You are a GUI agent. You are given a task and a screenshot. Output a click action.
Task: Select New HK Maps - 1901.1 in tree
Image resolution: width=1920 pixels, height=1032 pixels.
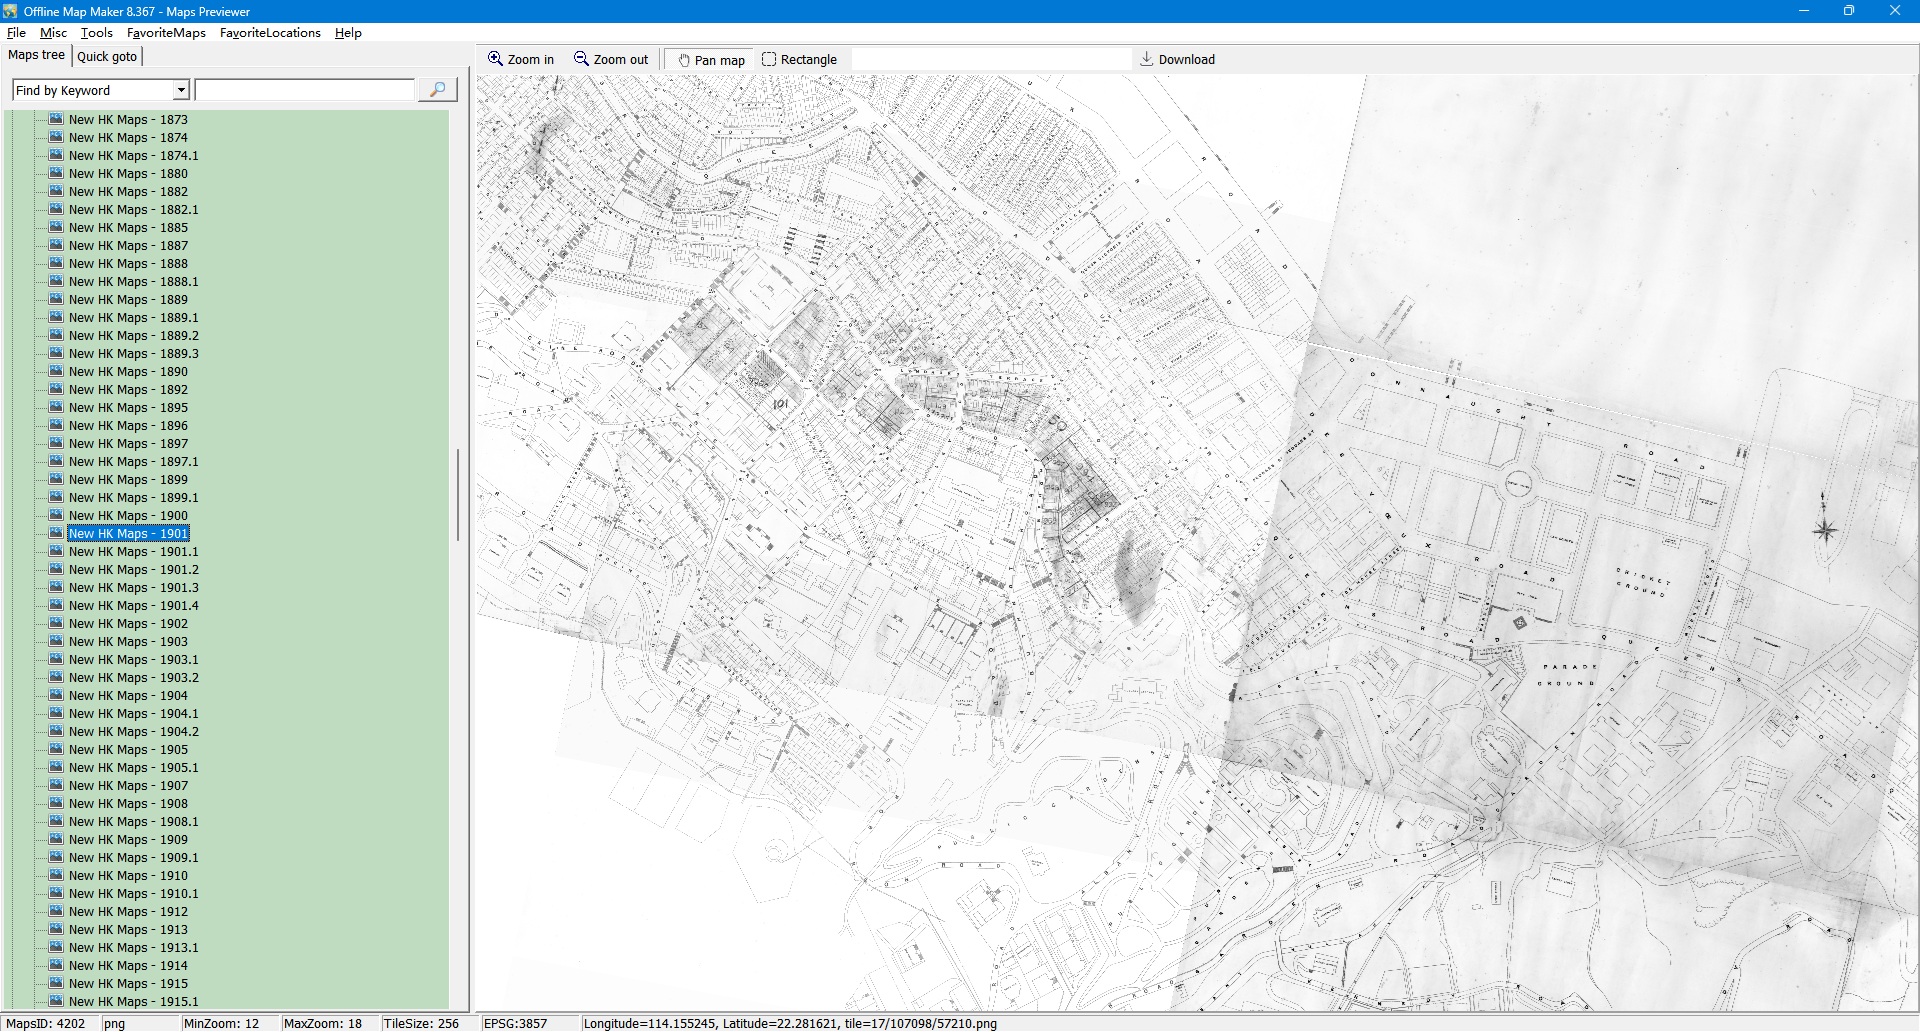click(133, 552)
